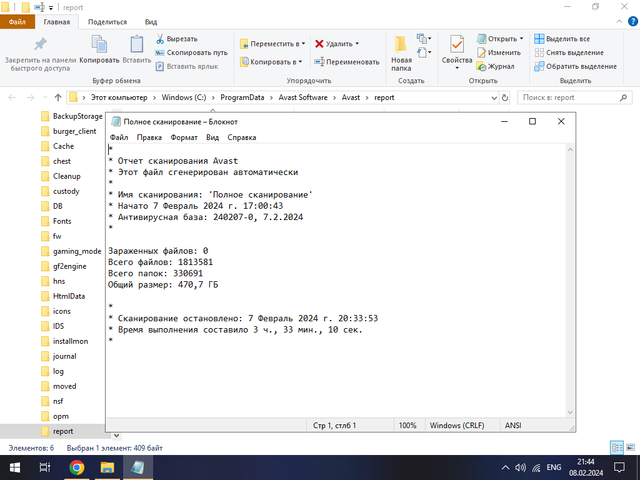The height and width of the screenshot is (480, 640).
Task: Open Explorer help question-mark icon
Action: [x=633, y=21]
